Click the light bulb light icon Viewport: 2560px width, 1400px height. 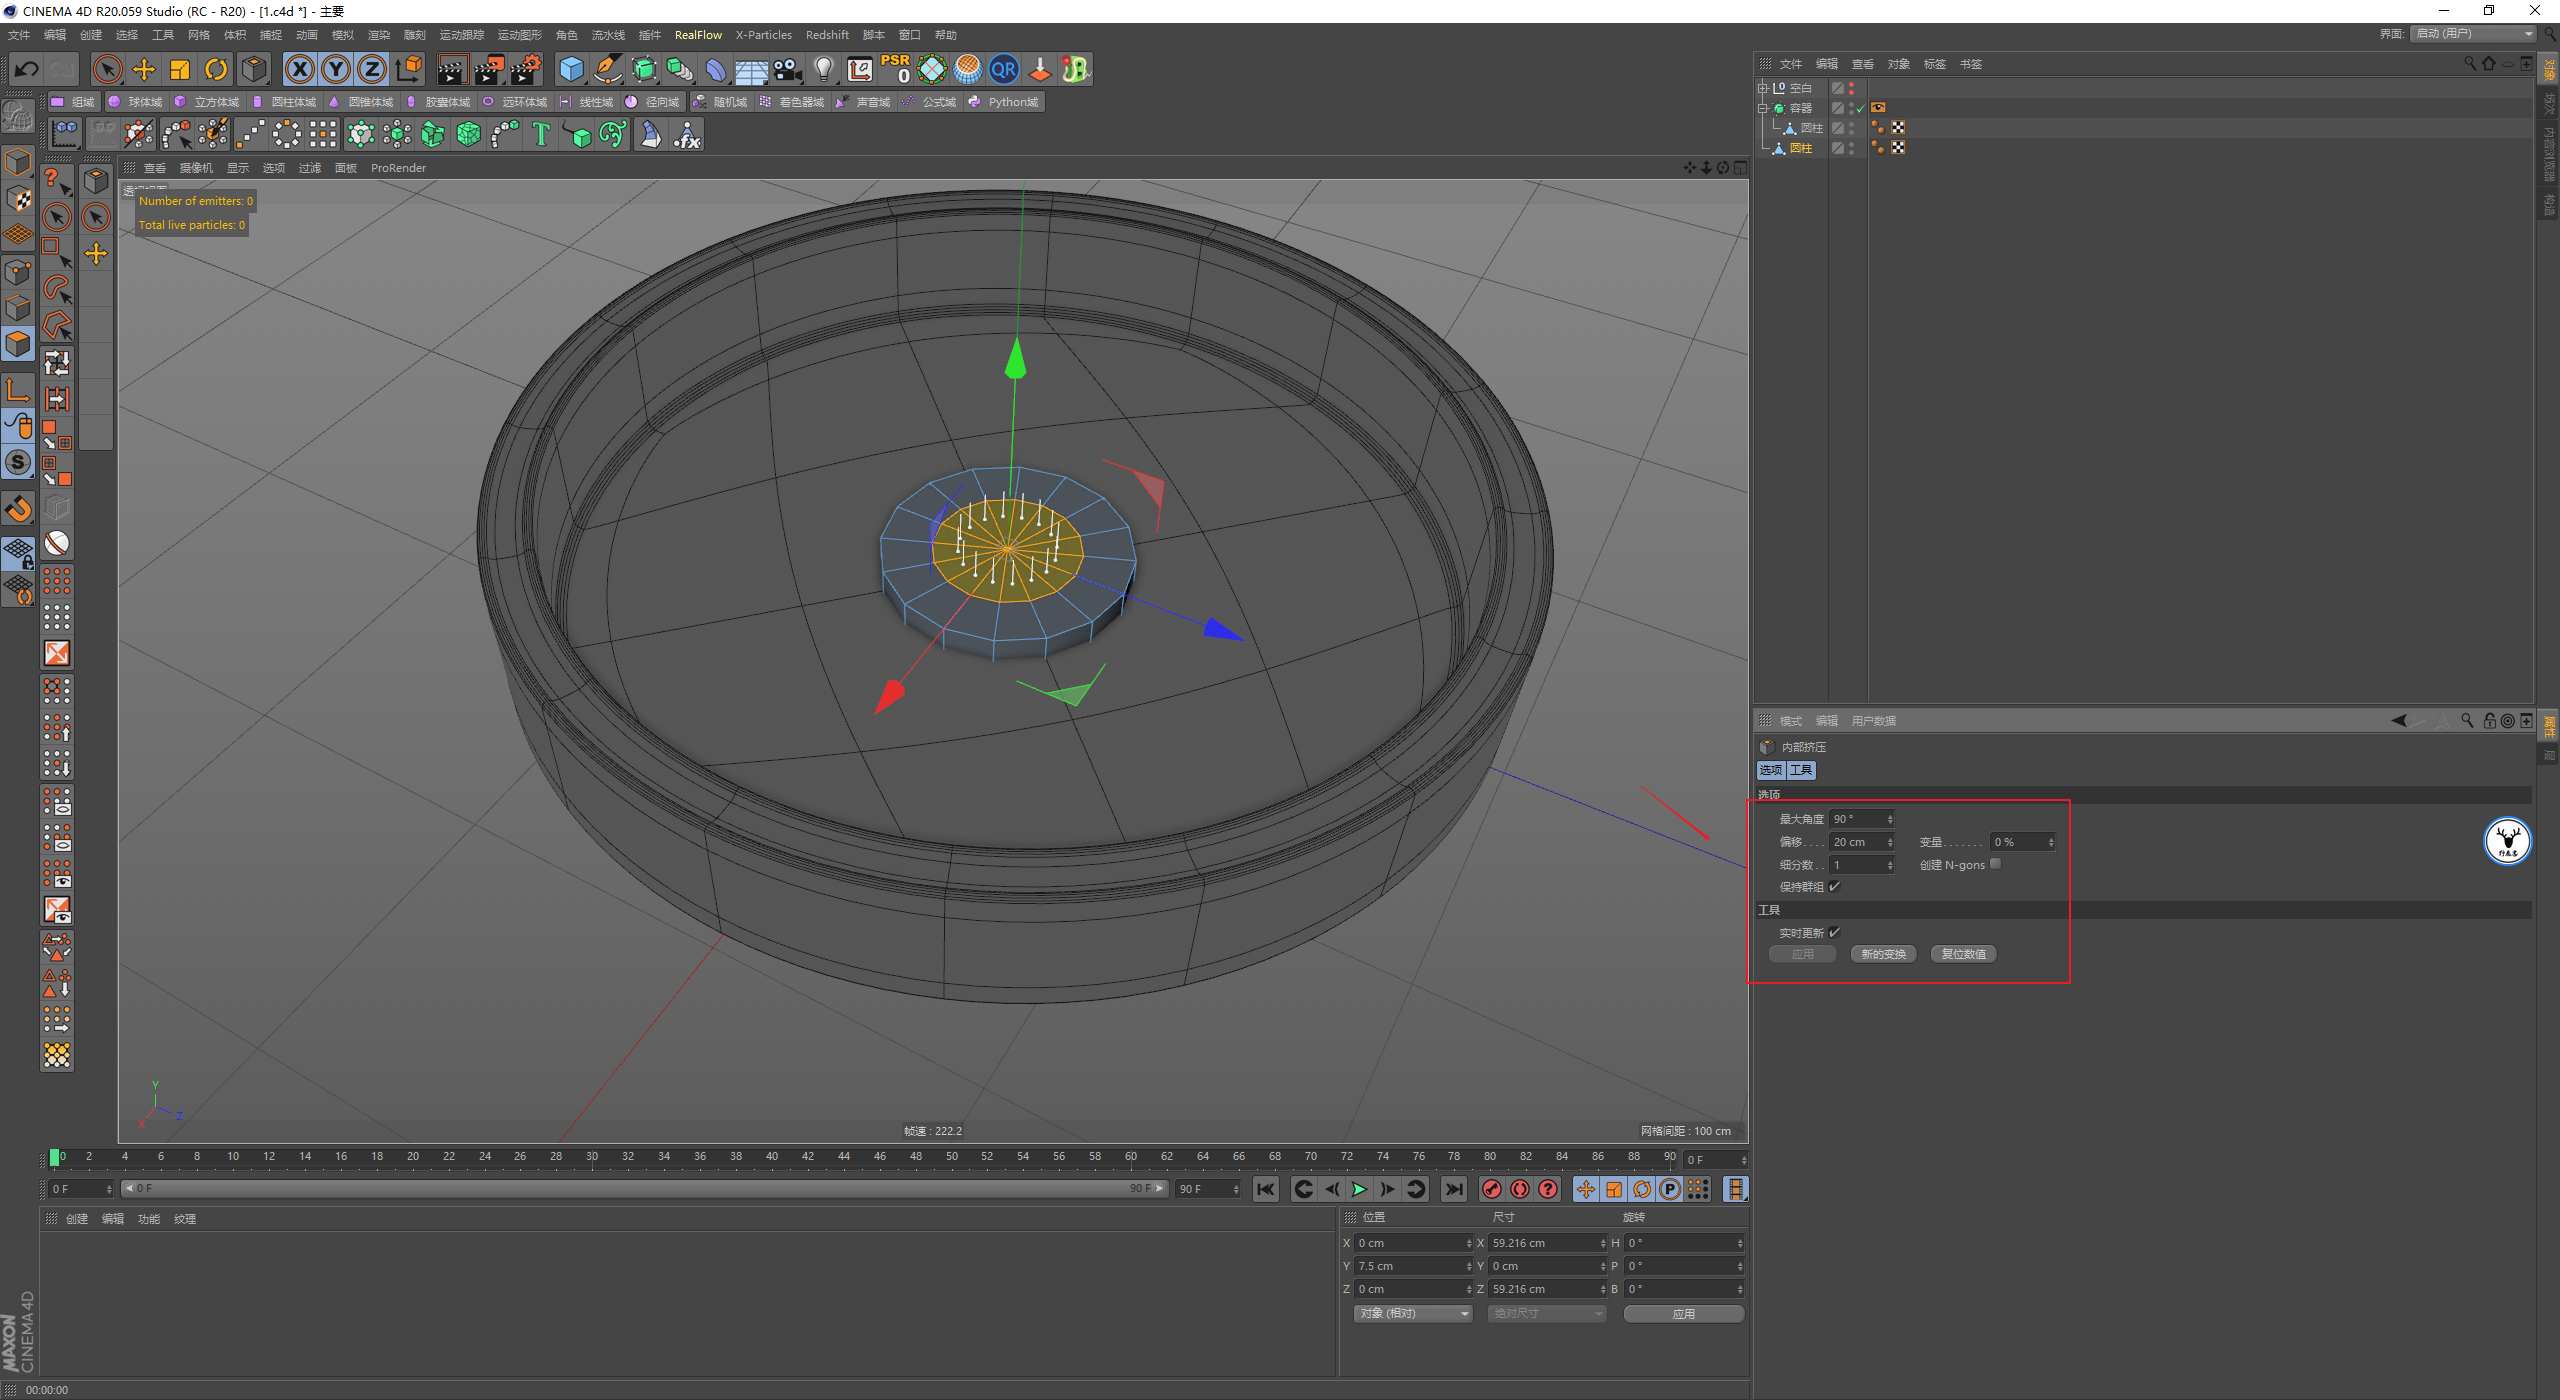[823, 69]
